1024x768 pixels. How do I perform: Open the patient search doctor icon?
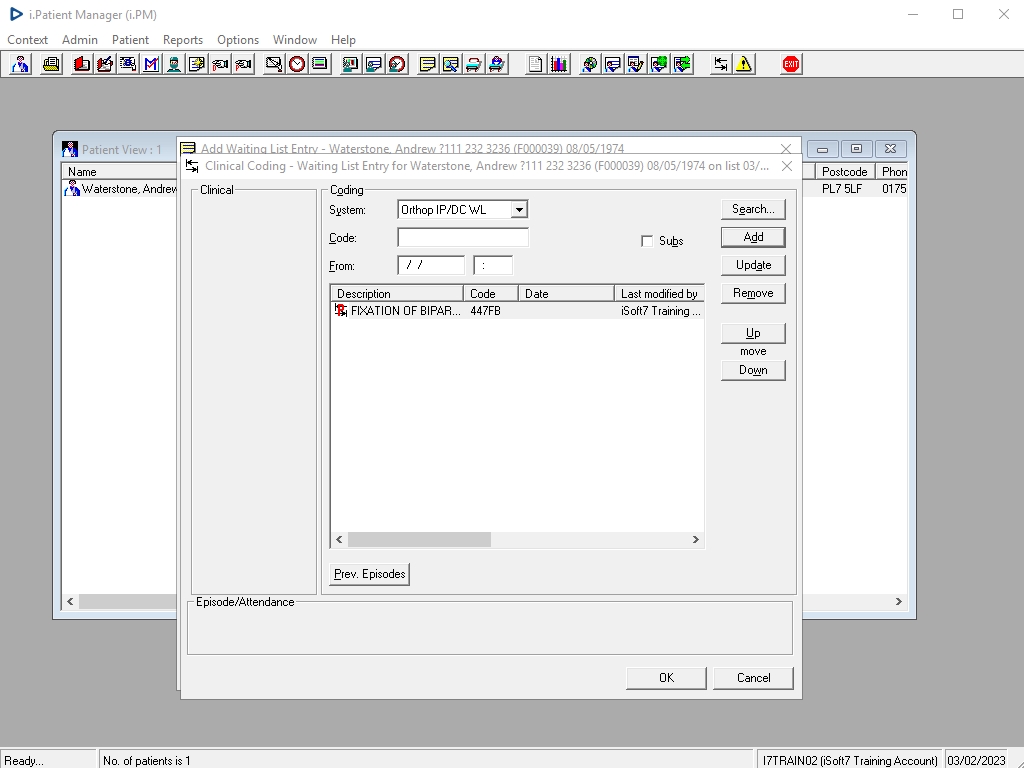click(20, 64)
